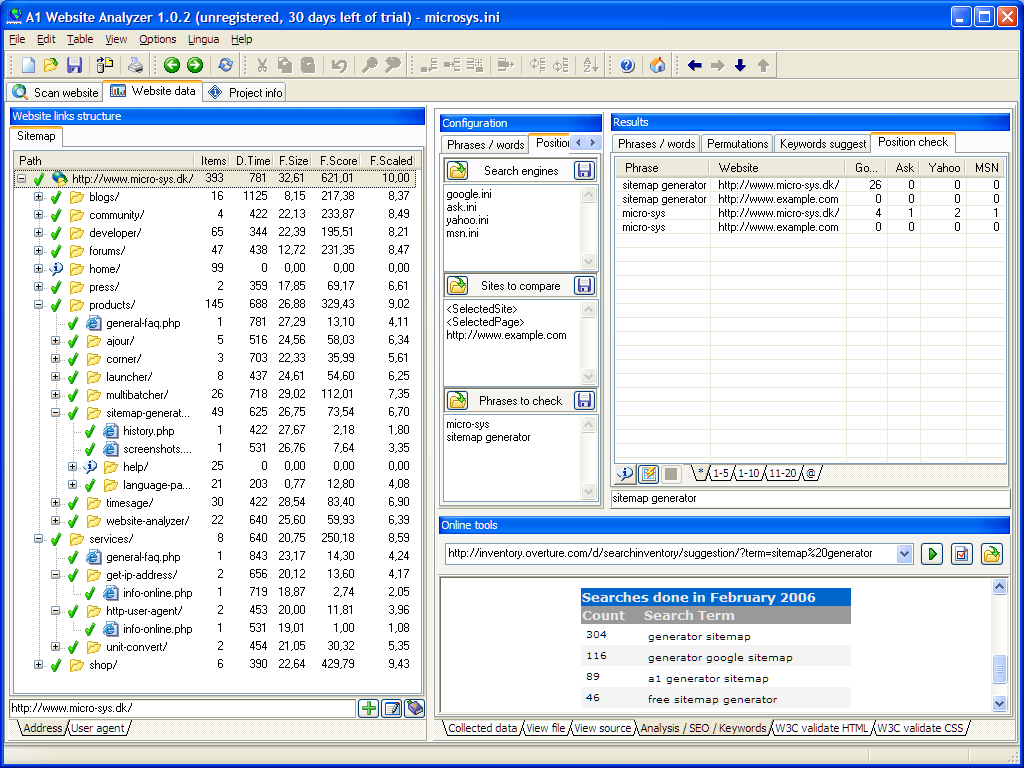The width and height of the screenshot is (1024, 768).
Task: Click the scissors cut icon
Action: coord(262,65)
